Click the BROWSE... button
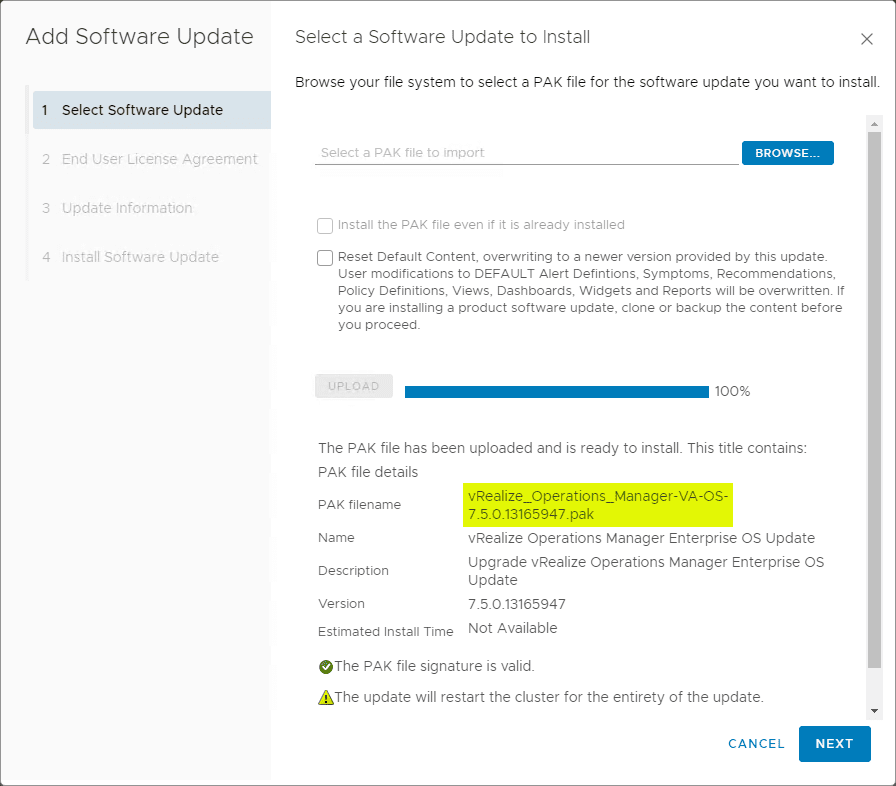This screenshot has height=786, width=896. click(x=787, y=153)
